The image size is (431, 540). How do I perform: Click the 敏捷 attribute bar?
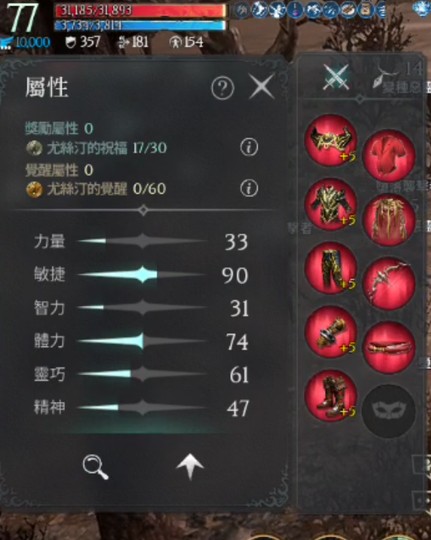pyautogui.click(x=142, y=275)
